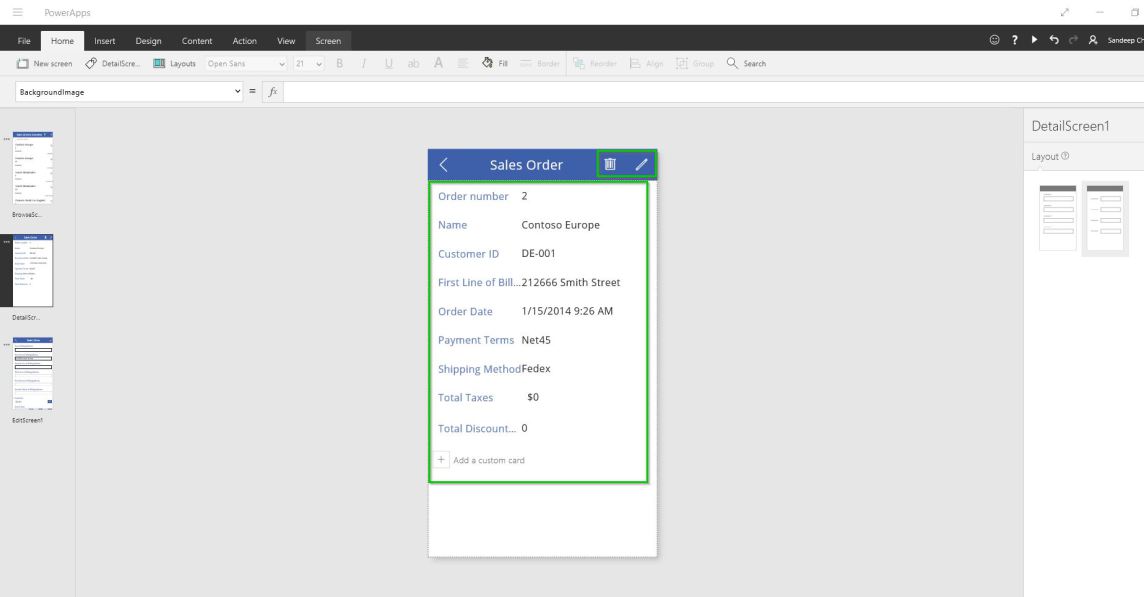Open the BackgroundImage property dropdown

[x=129, y=91]
